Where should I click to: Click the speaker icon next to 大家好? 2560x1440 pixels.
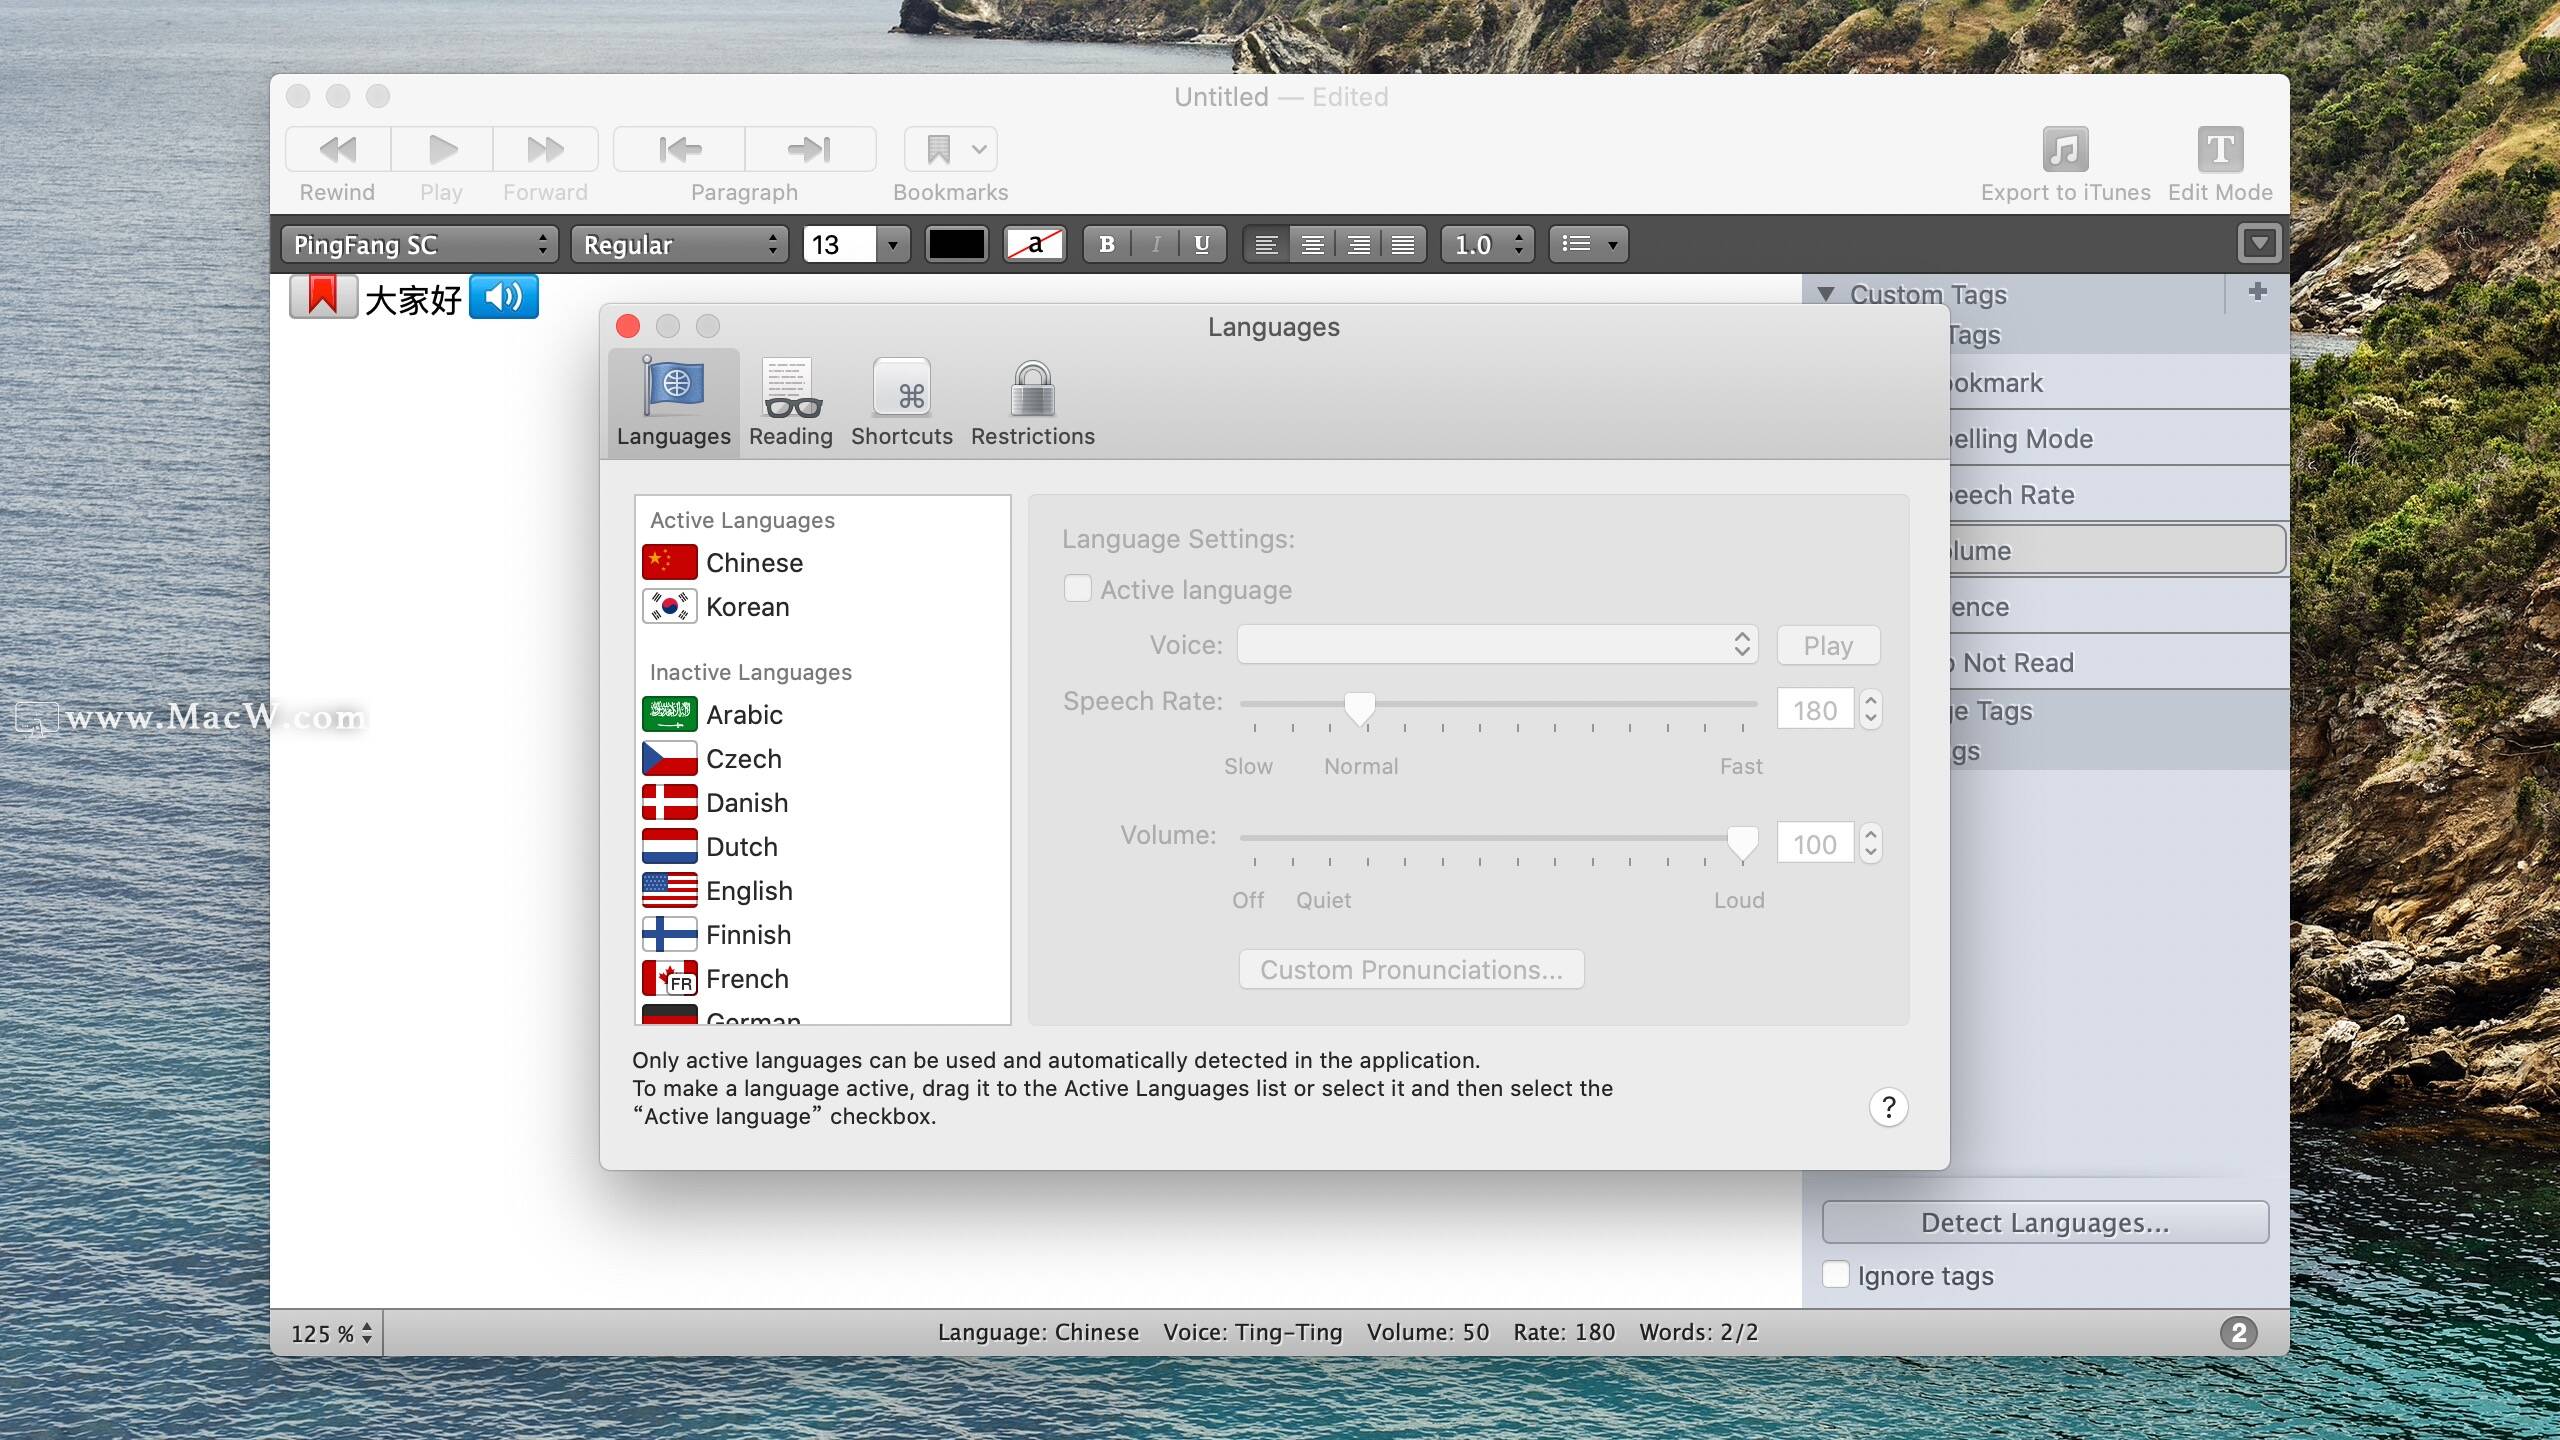(x=503, y=299)
